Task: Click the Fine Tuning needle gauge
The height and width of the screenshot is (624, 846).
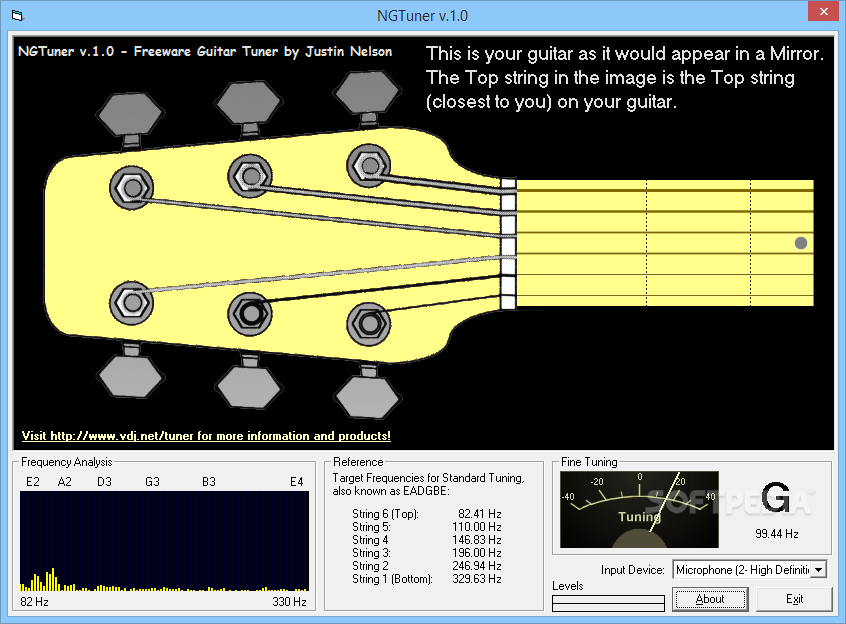Action: click(639, 510)
